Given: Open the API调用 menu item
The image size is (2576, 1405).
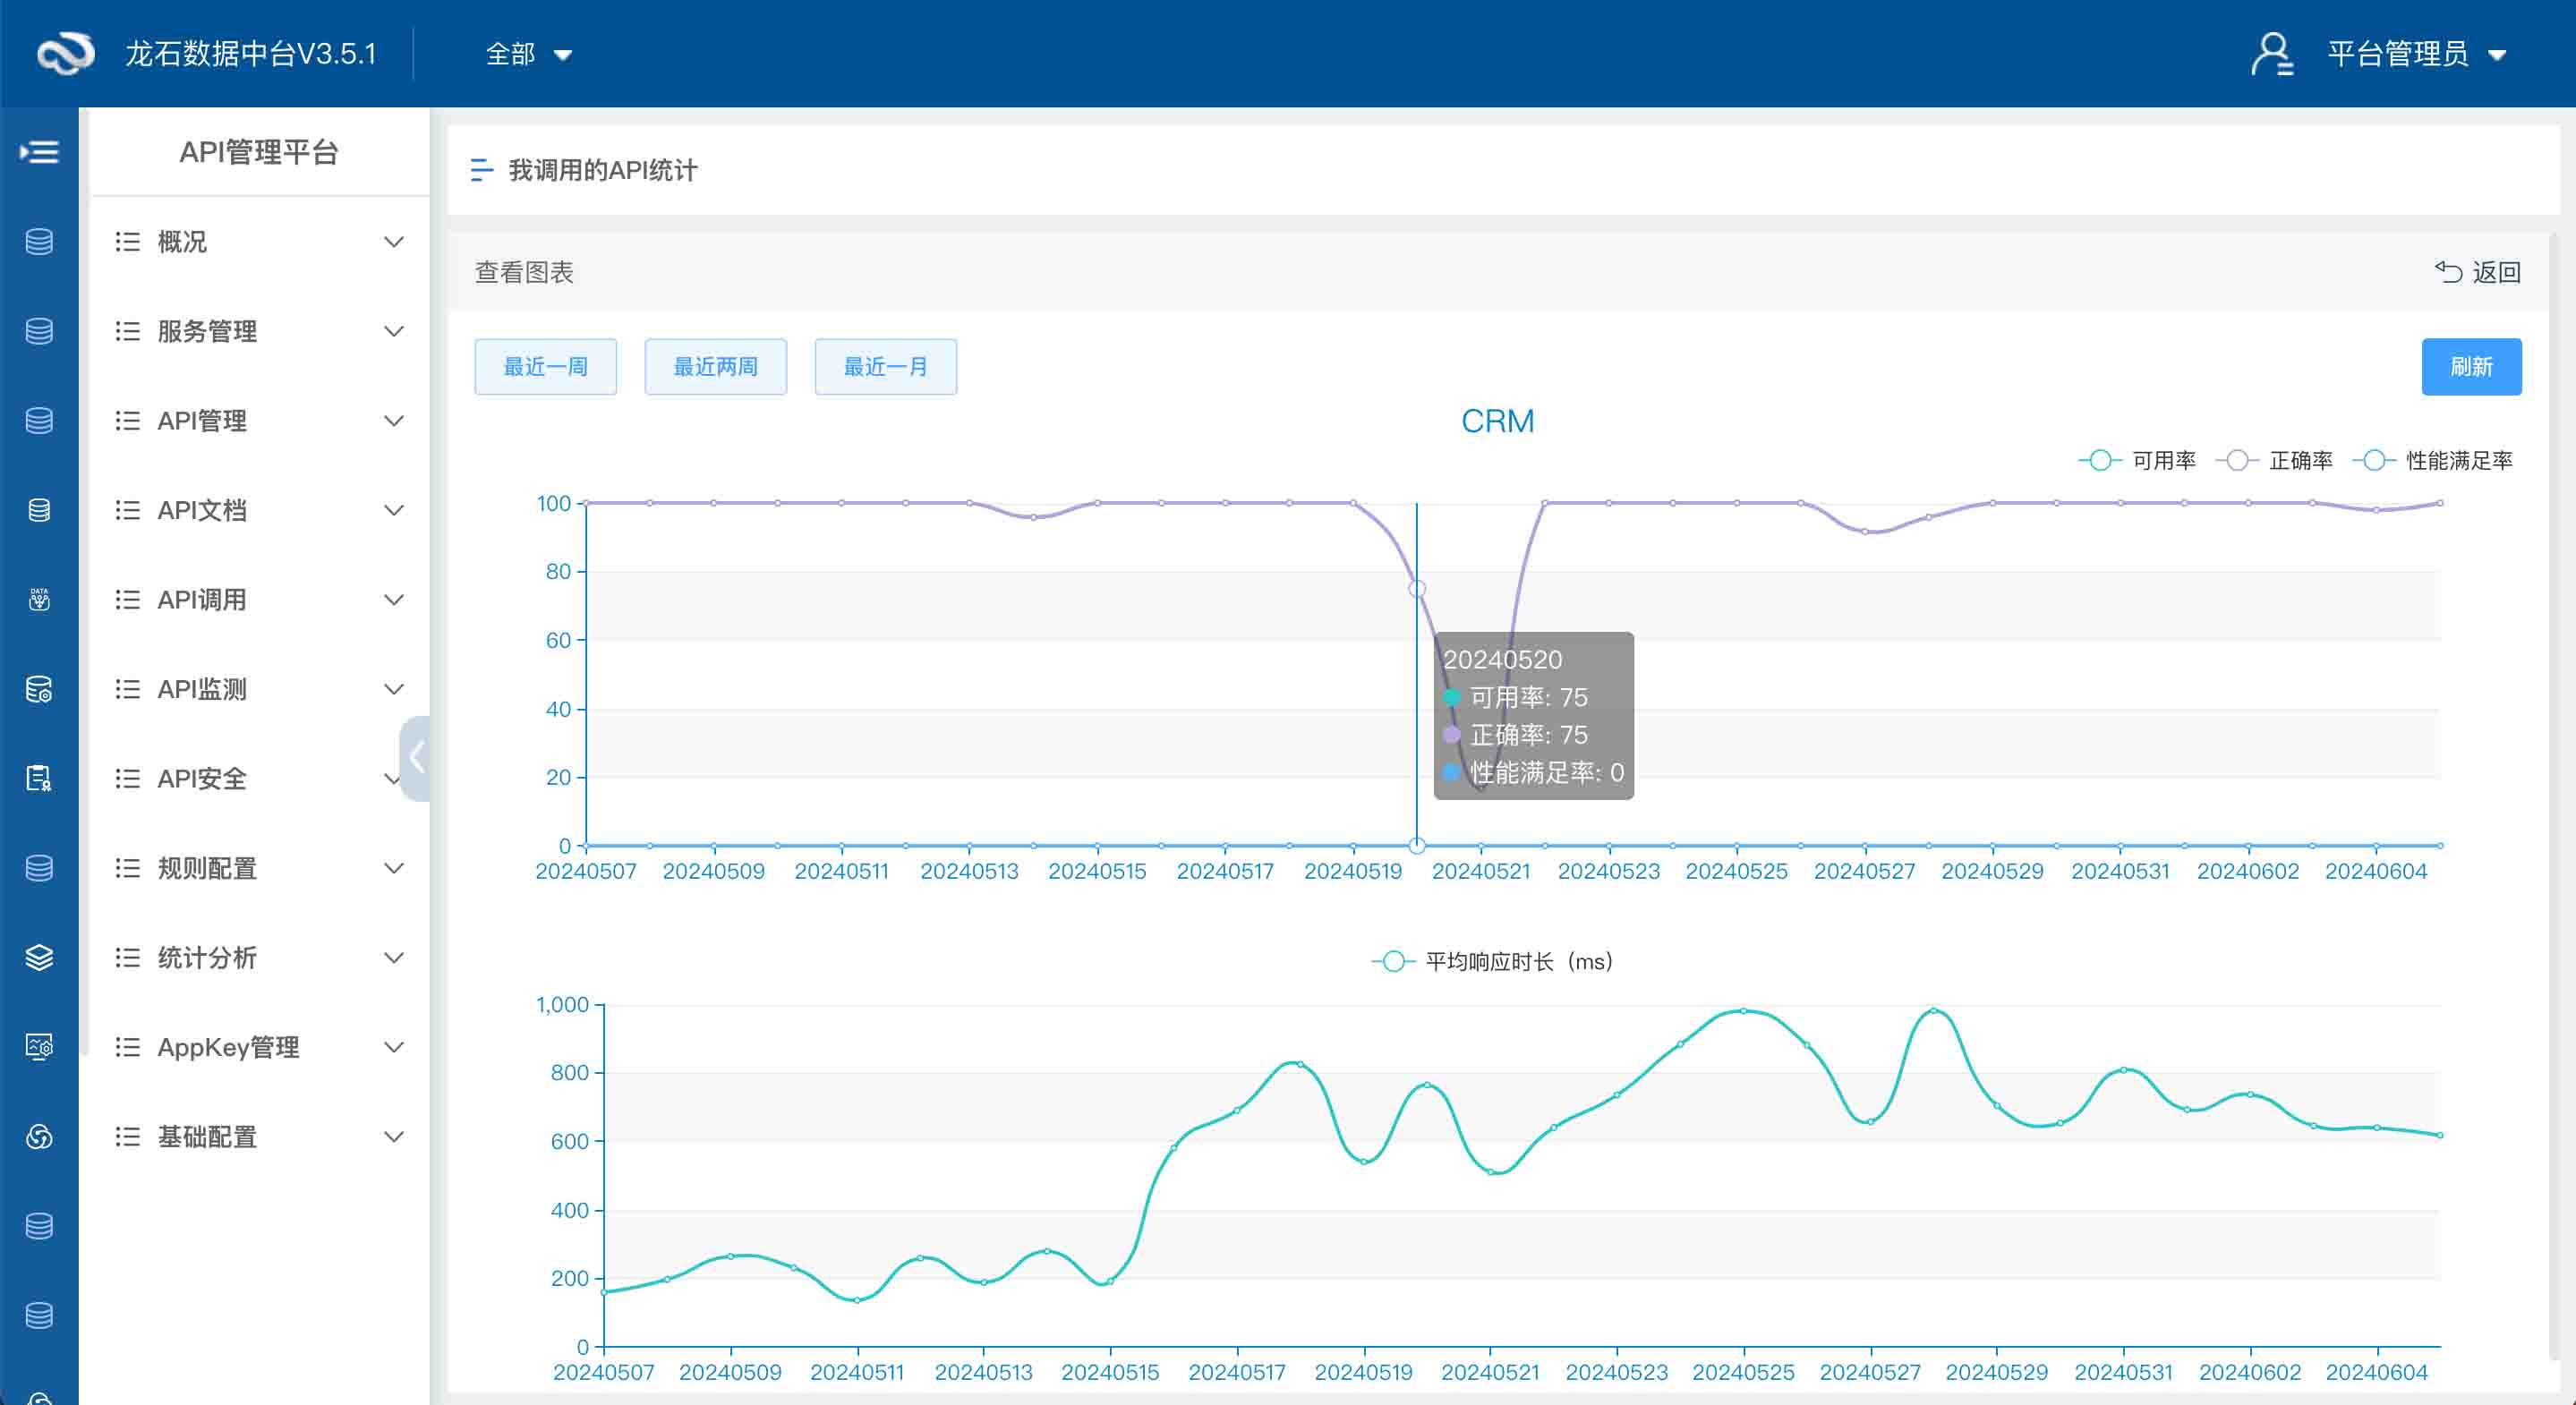Looking at the screenshot, I should (x=260, y=600).
